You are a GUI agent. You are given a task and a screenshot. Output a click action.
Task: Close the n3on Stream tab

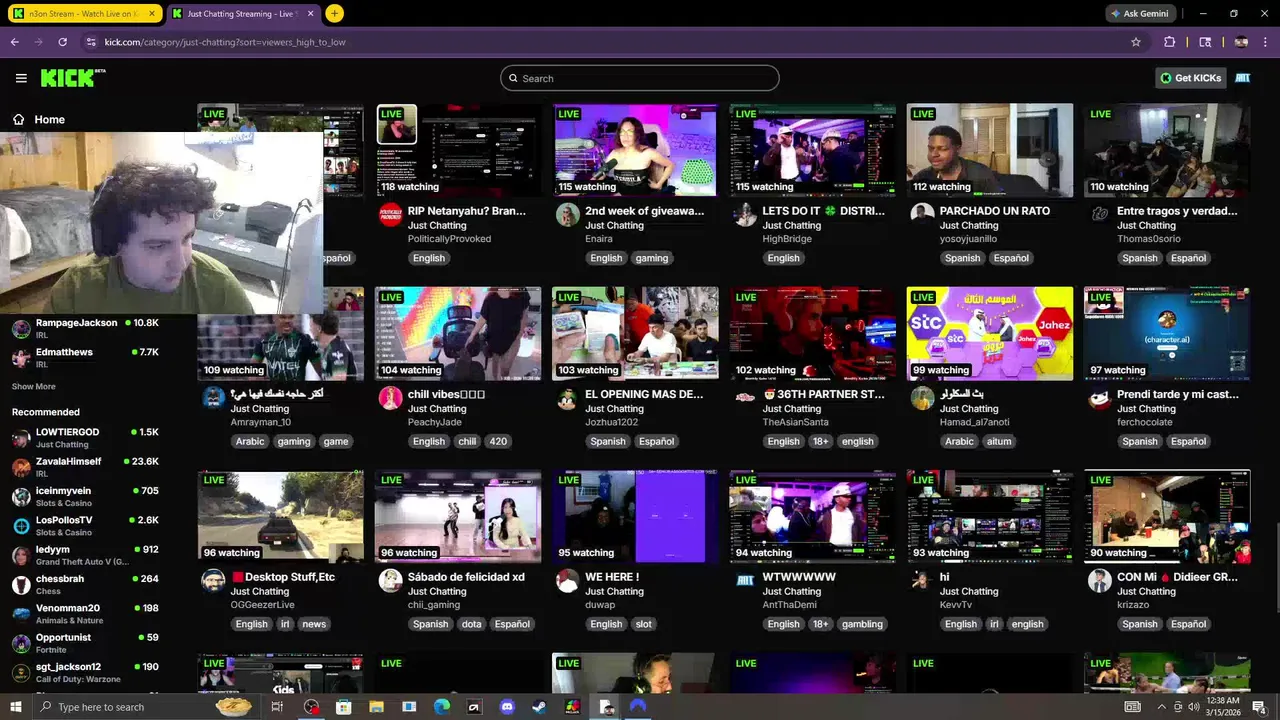coord(152,14)
